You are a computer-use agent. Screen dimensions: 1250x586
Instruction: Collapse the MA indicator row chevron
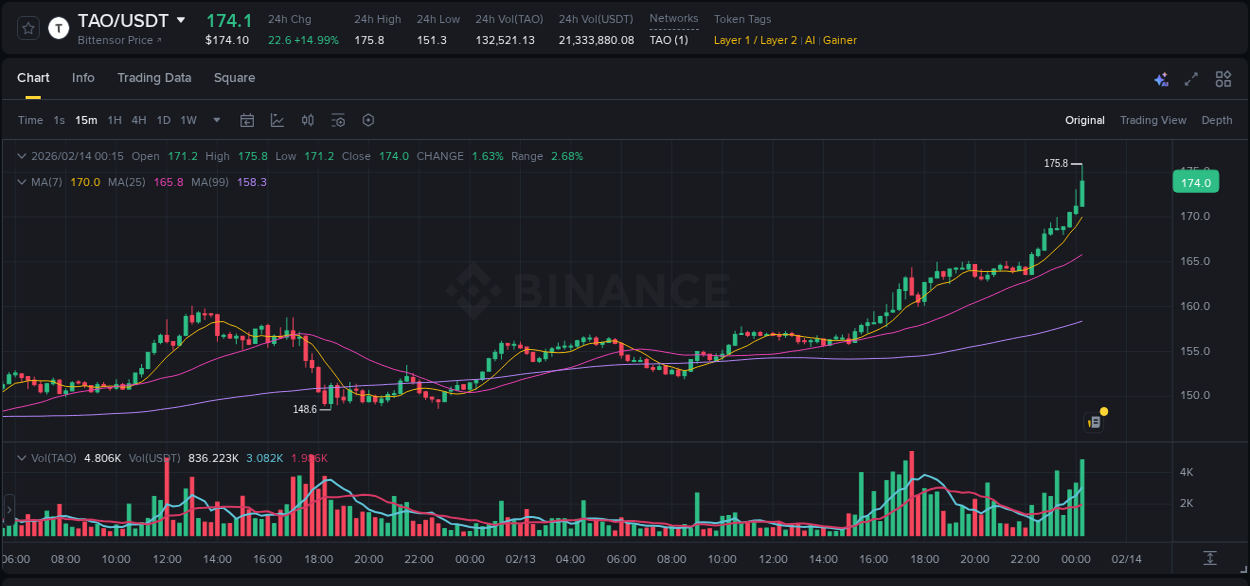(20, 182)
